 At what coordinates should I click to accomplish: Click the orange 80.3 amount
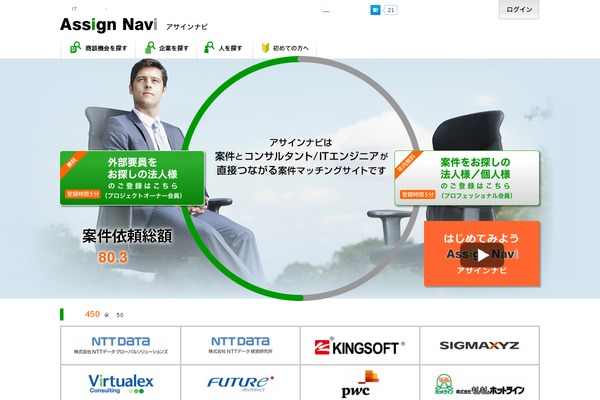[x=112, y=257]
